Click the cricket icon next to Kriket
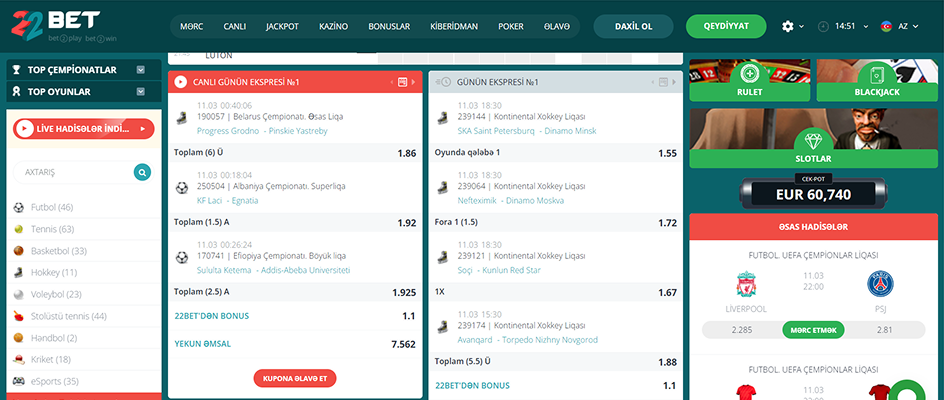This screenshot has height=400, width=944. 19,360
